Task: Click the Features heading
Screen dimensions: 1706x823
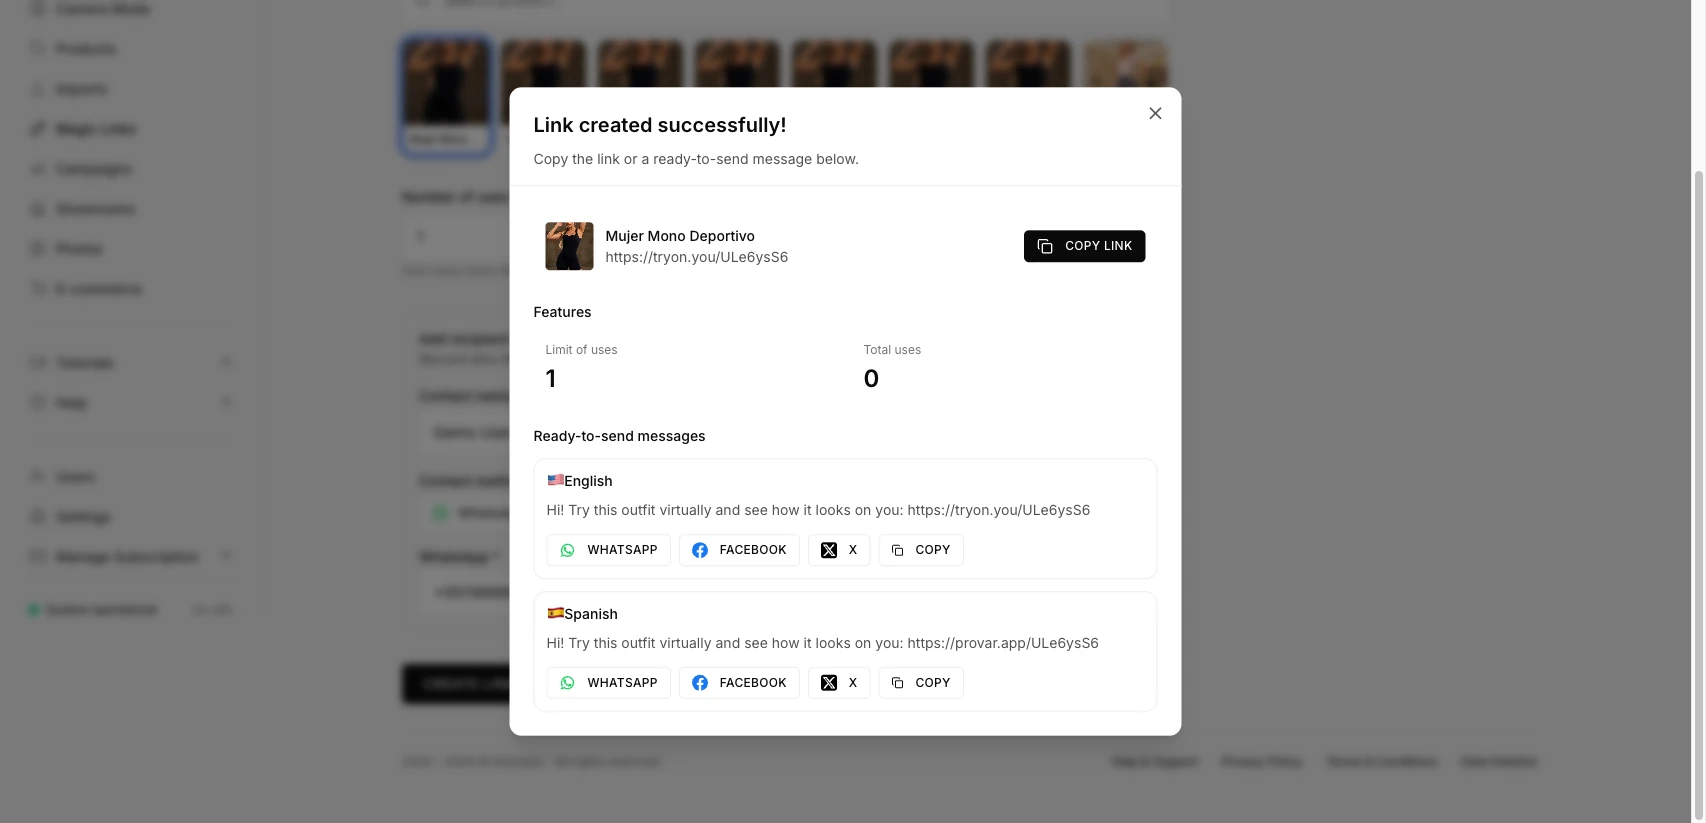Action: (562, 312)
